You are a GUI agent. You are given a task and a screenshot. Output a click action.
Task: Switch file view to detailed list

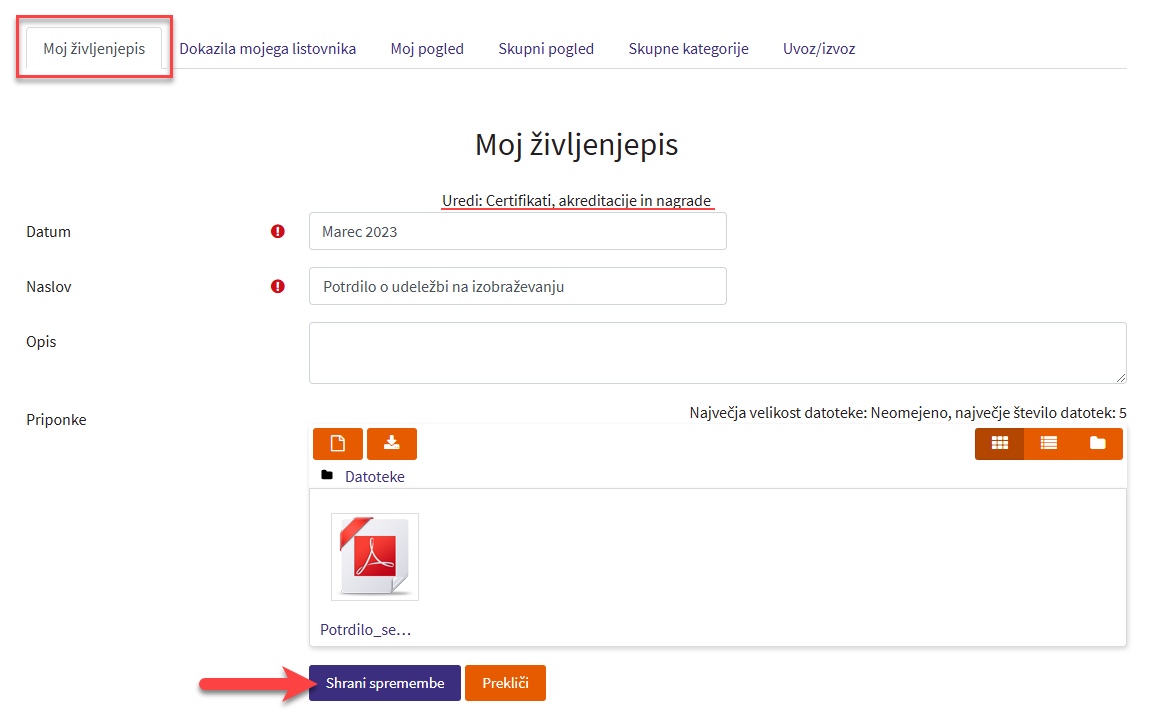[x=1048, y=443]
